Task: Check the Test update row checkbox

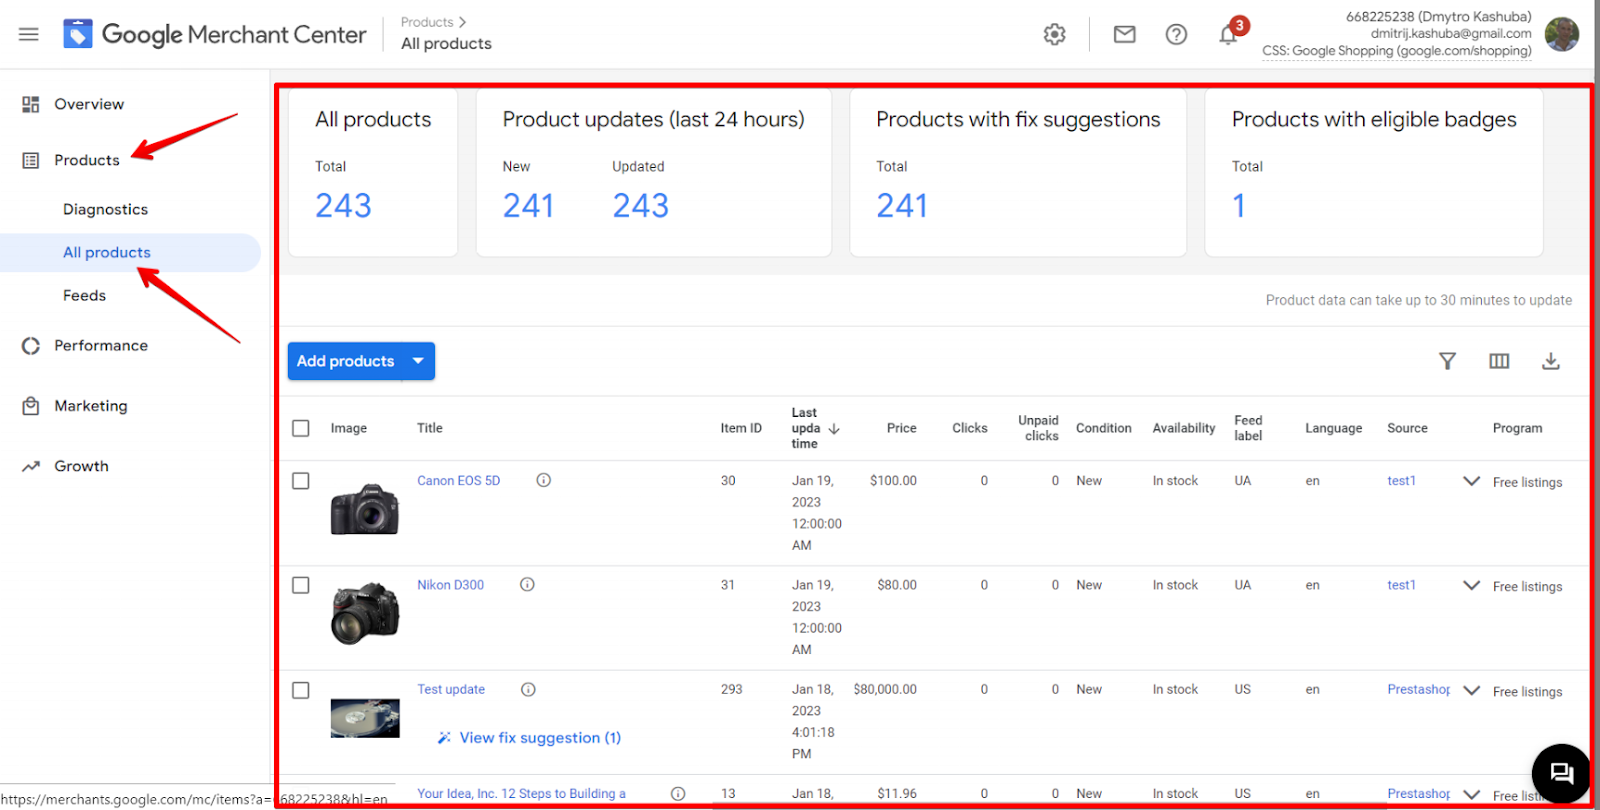Action: (x=301, y=690)
